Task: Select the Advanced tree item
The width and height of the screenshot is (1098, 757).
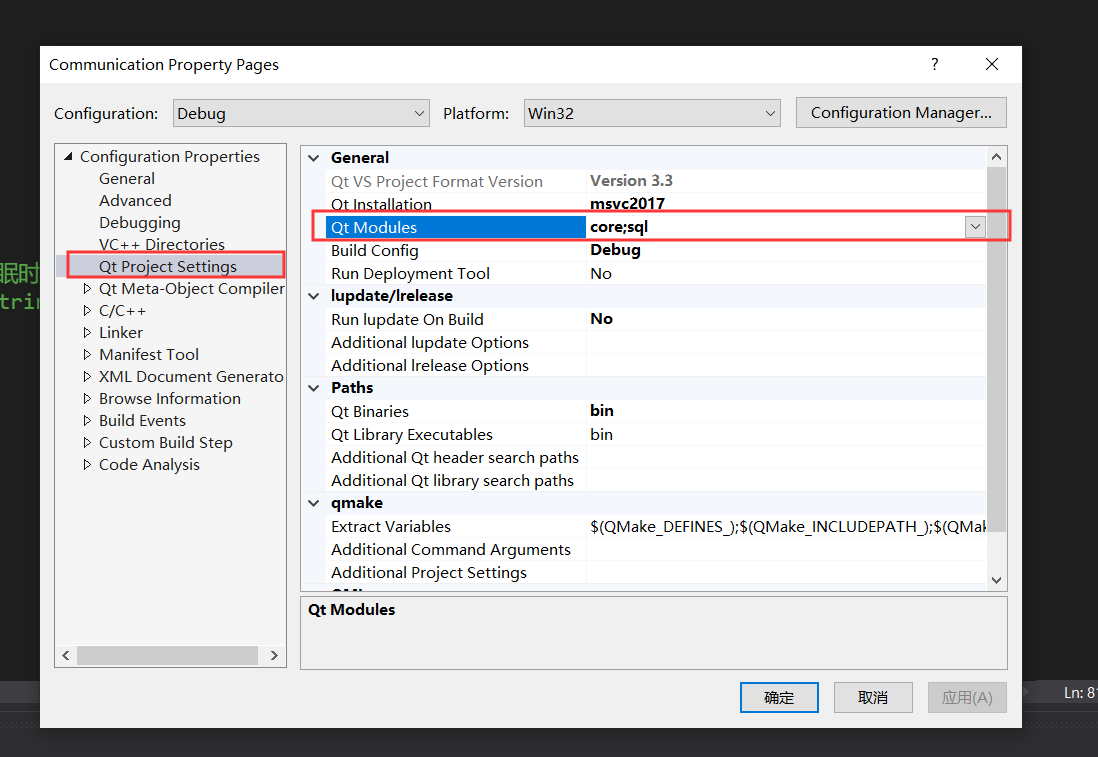Action: [x=135, y=200]
